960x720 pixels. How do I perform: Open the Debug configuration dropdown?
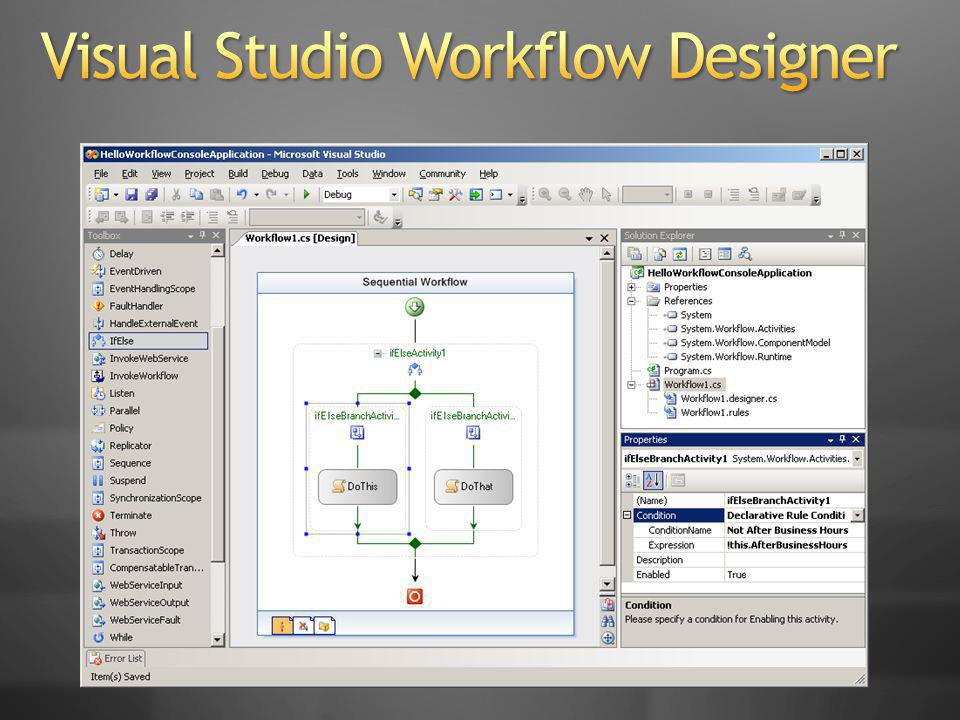pyautogui.click(x=394, y=195)
